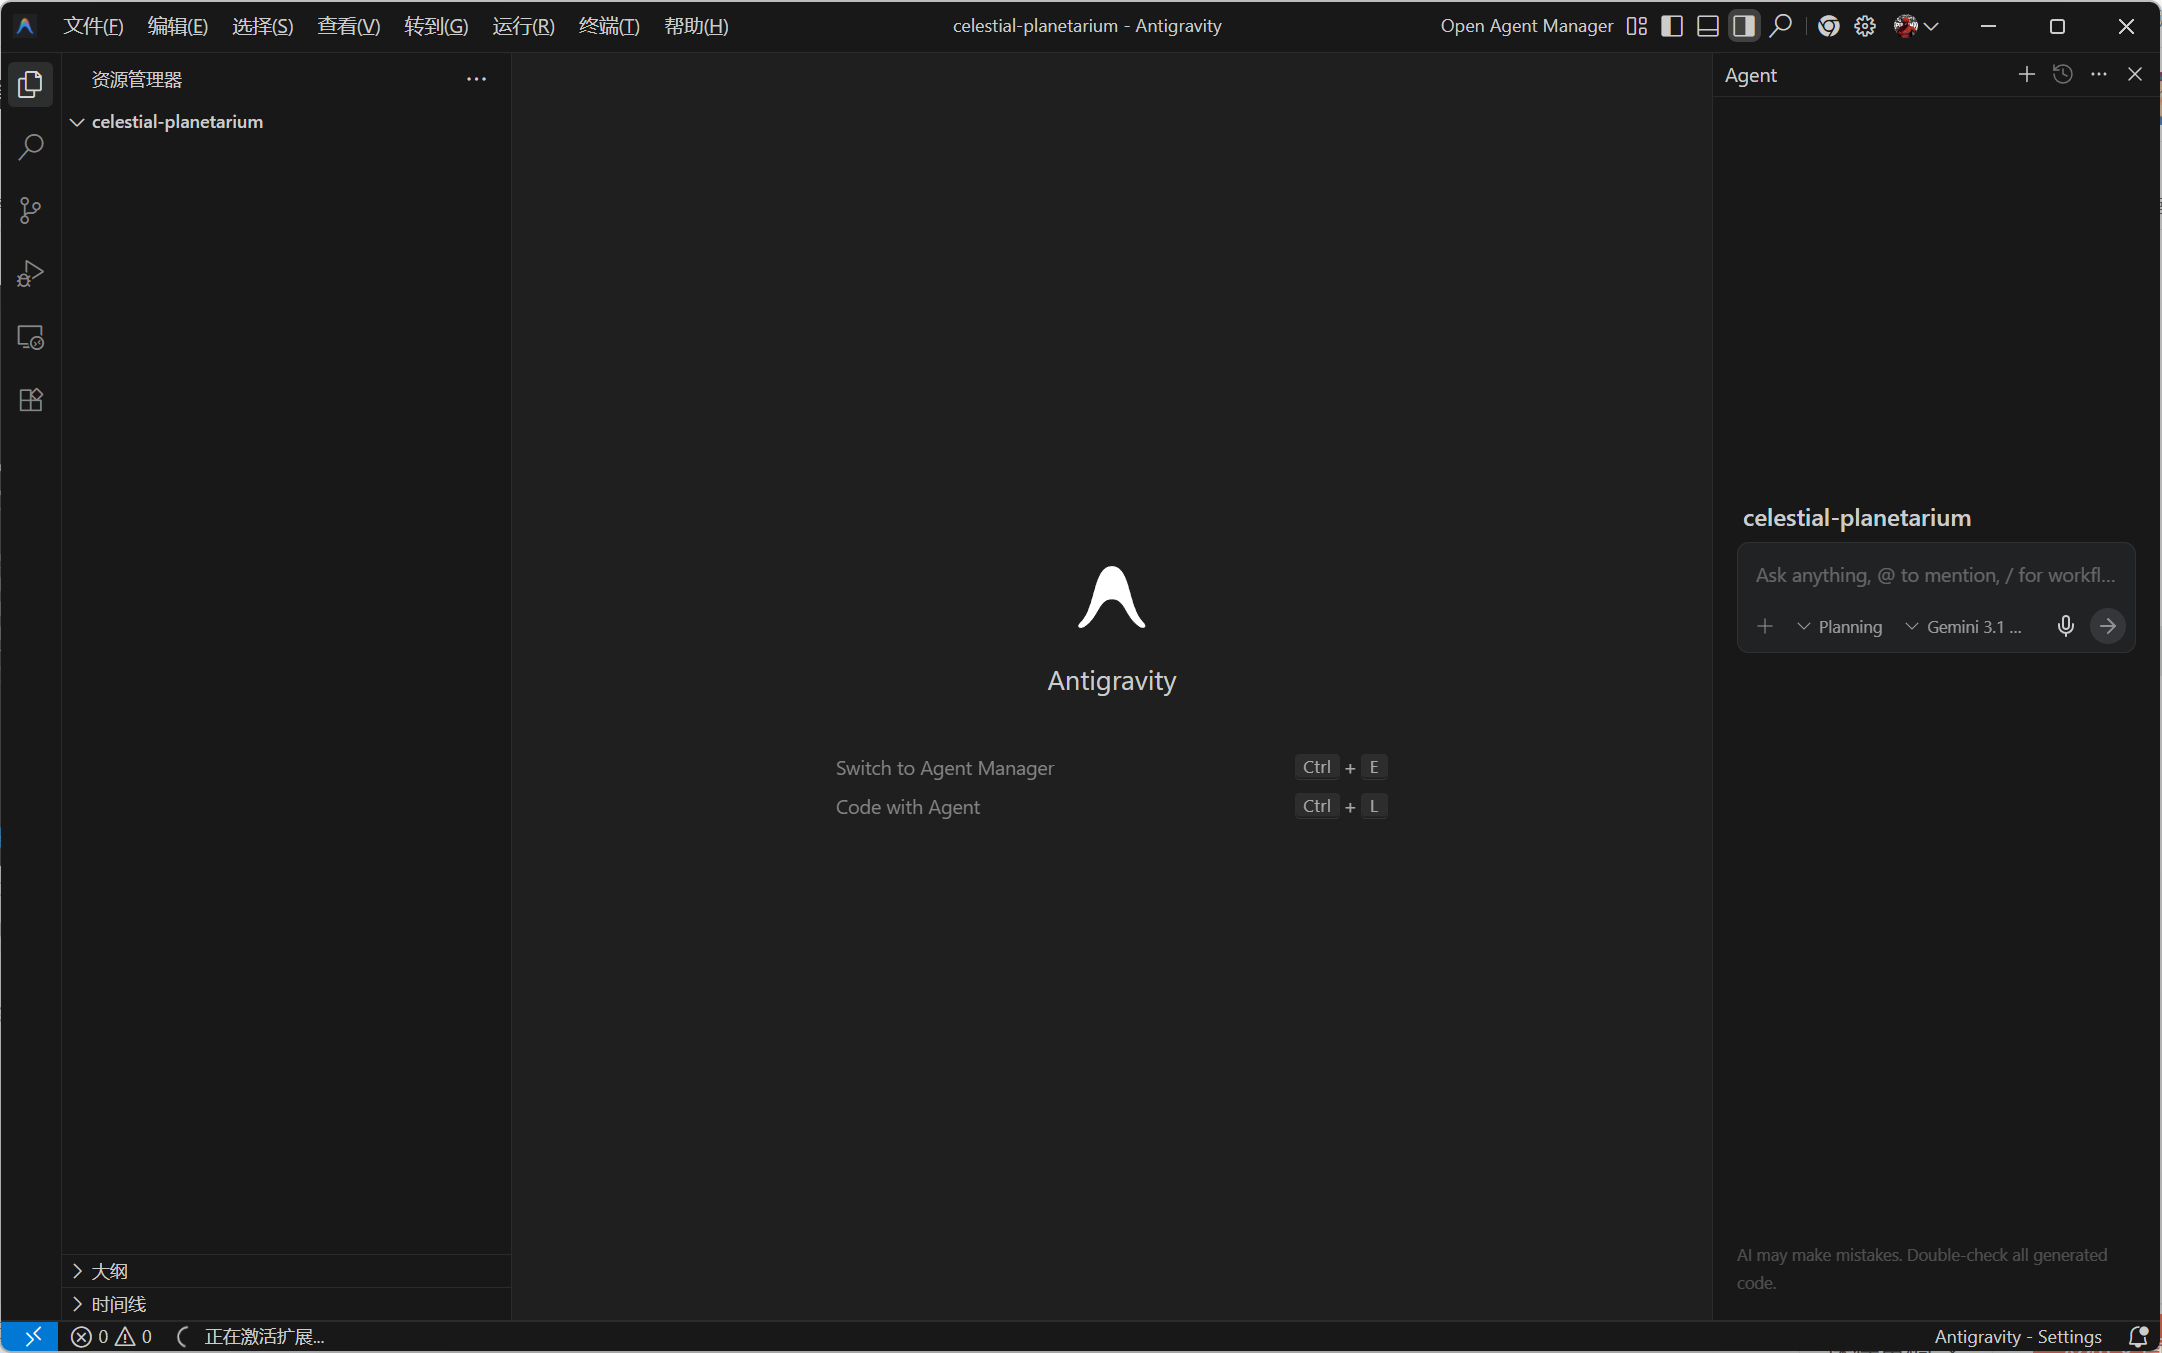Open the Source Control view
This screenshot has height=1353, width=2162.
pos(31,210)
